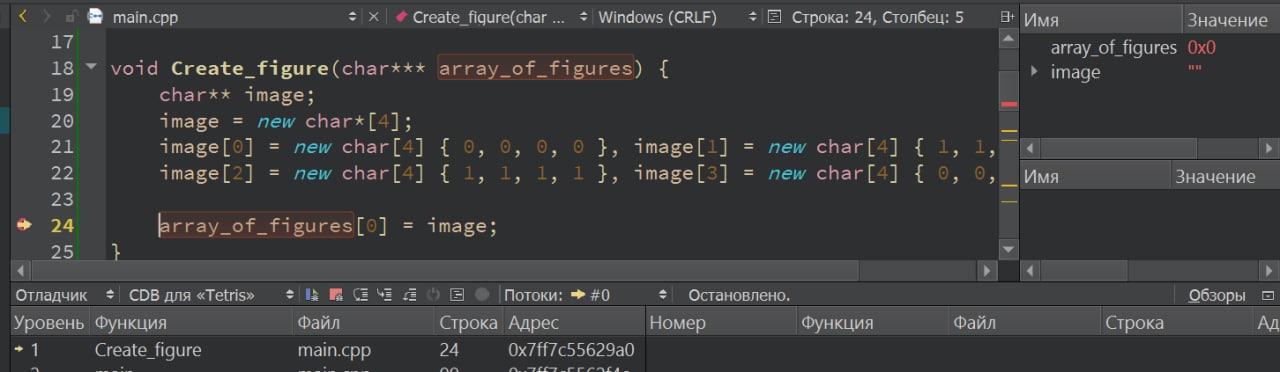The height and width of the screenshot is (372, 1280).
Task: Click the grayed restart debugging icon
Action: (x=433, y=295)
